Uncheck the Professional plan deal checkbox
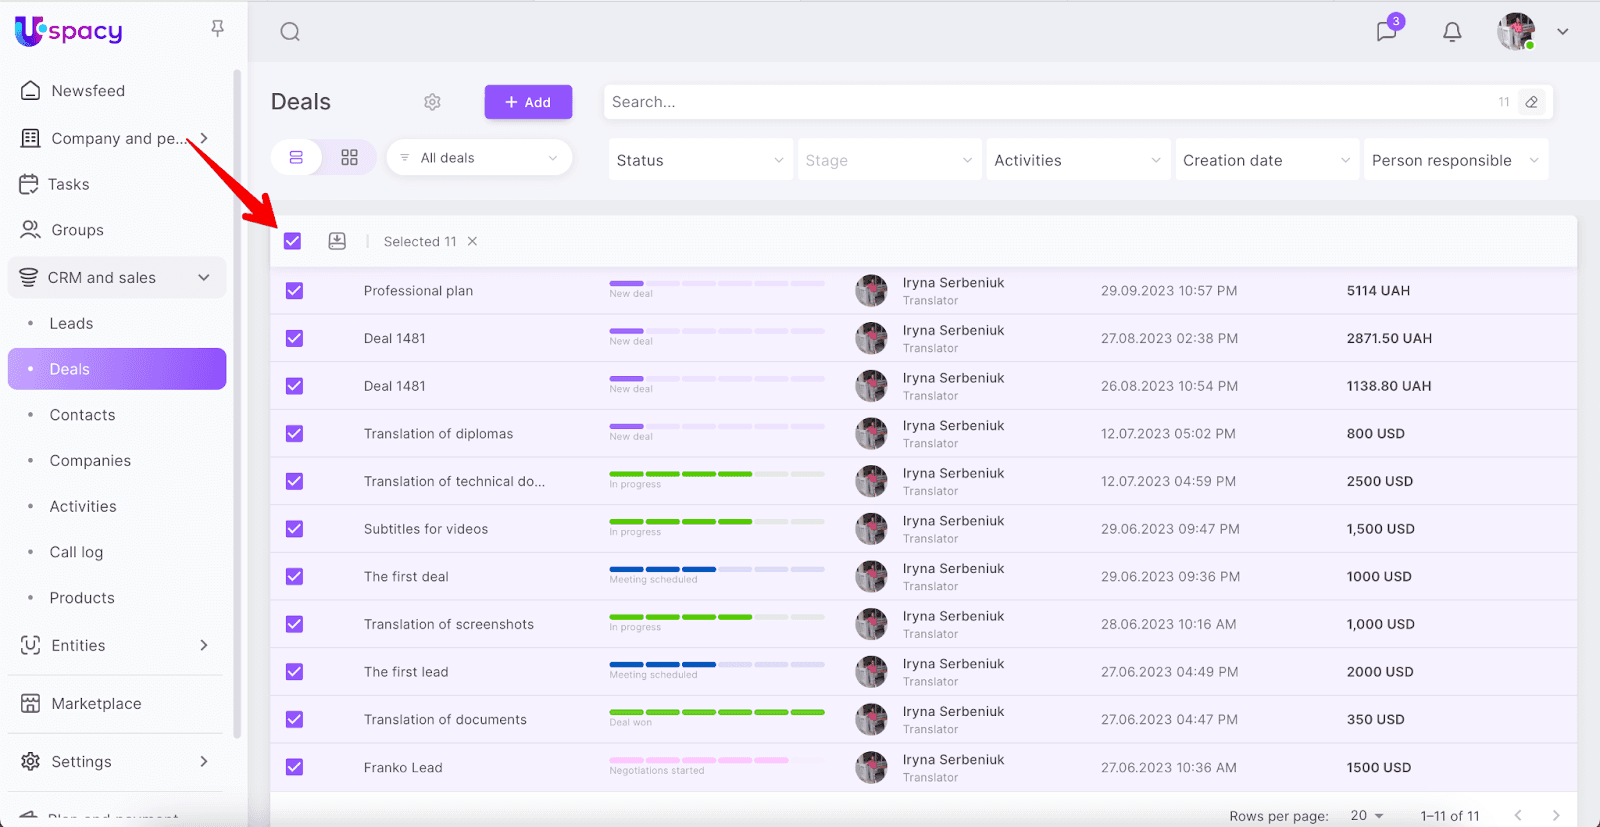The width and height of the screenshot is (1600, 827). pos(294,291)
